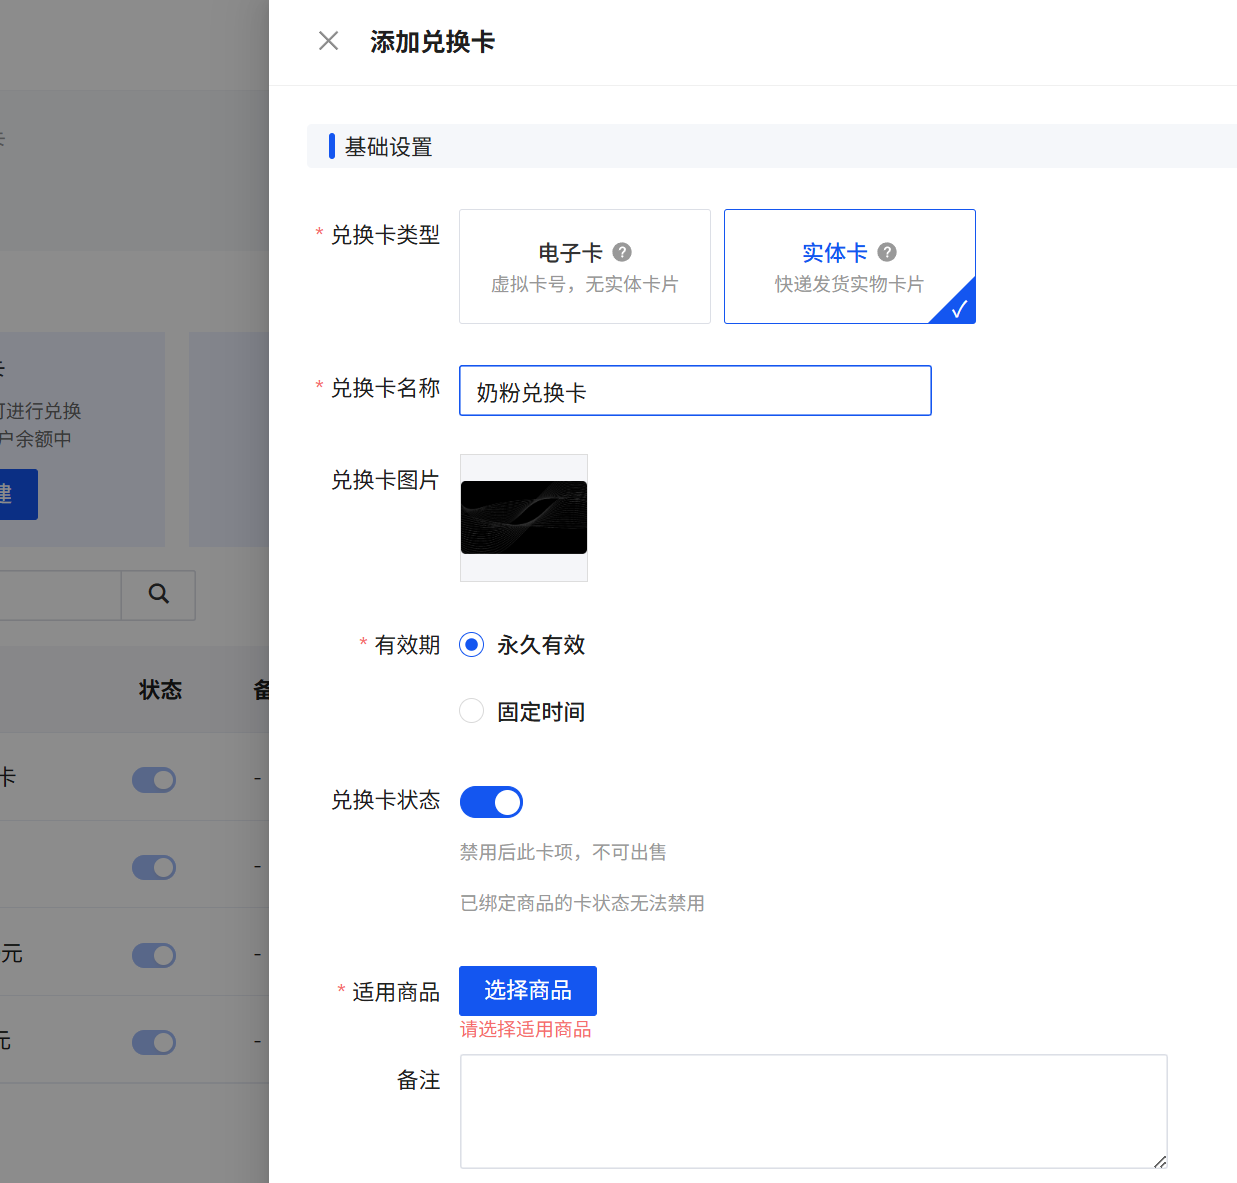Viewport: 1237px width, 1183px height.
Task: Select the 电子卡 card type option
Action: pos(584,267)
